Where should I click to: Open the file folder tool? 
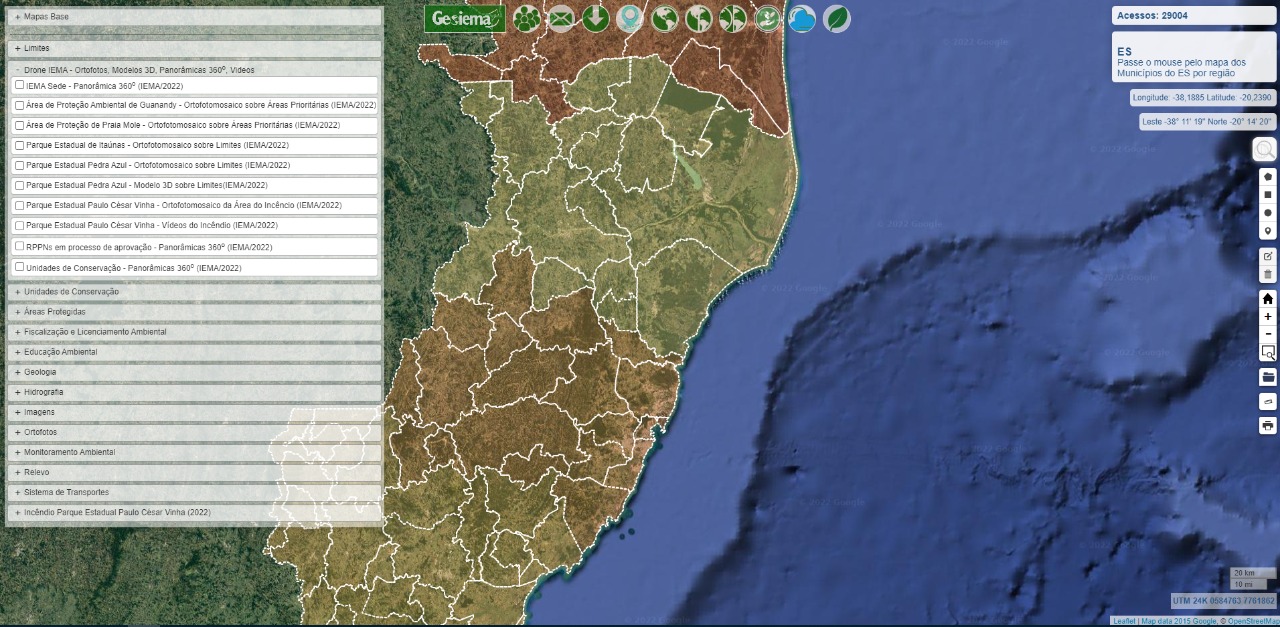pos(1268,377)
